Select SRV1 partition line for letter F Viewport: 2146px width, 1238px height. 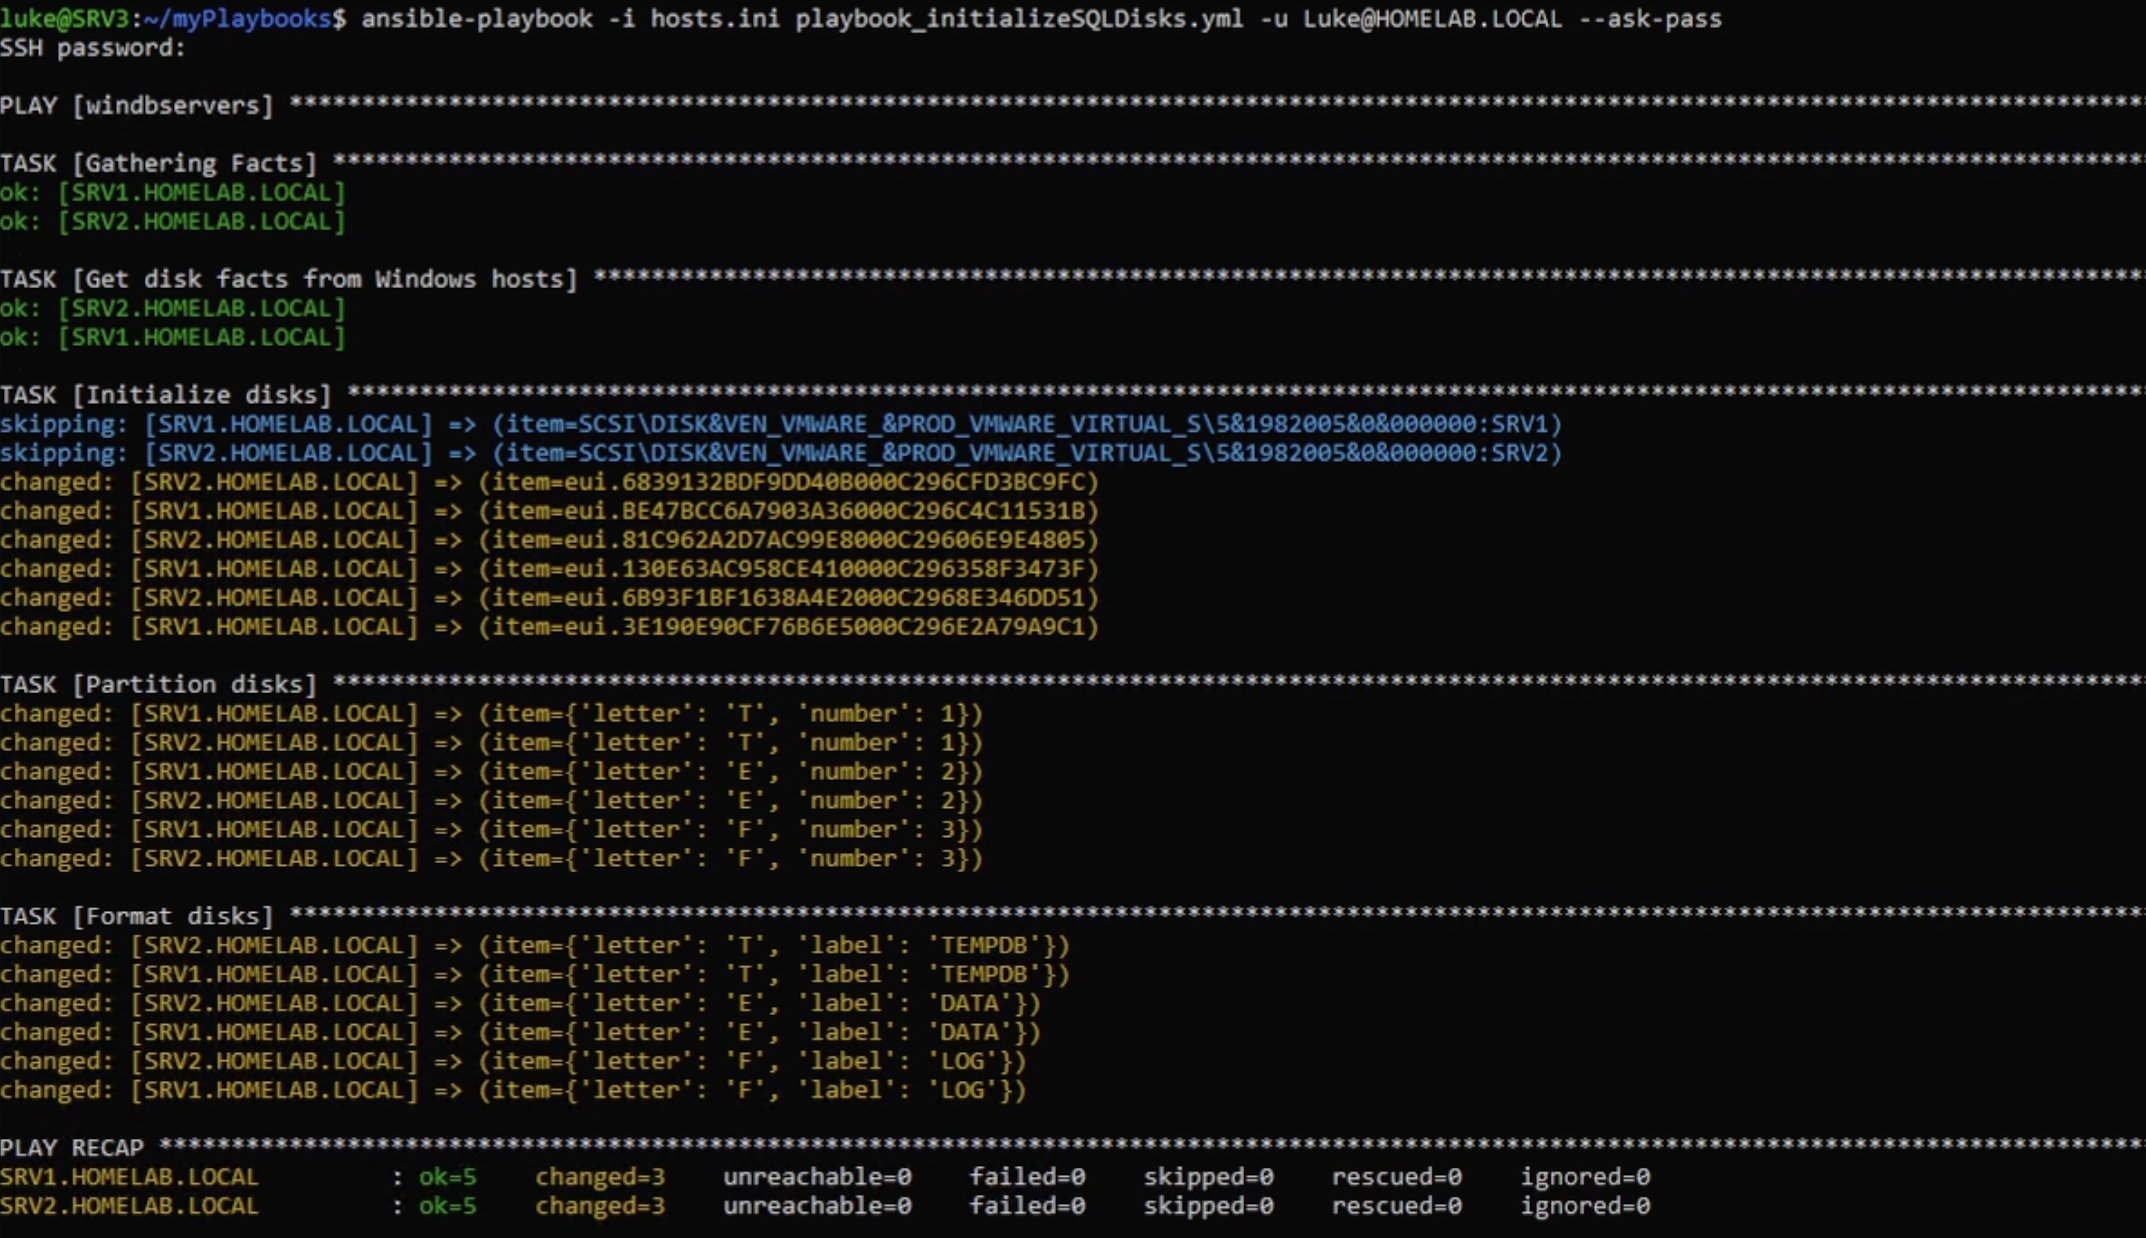click(x=492, y=831)
